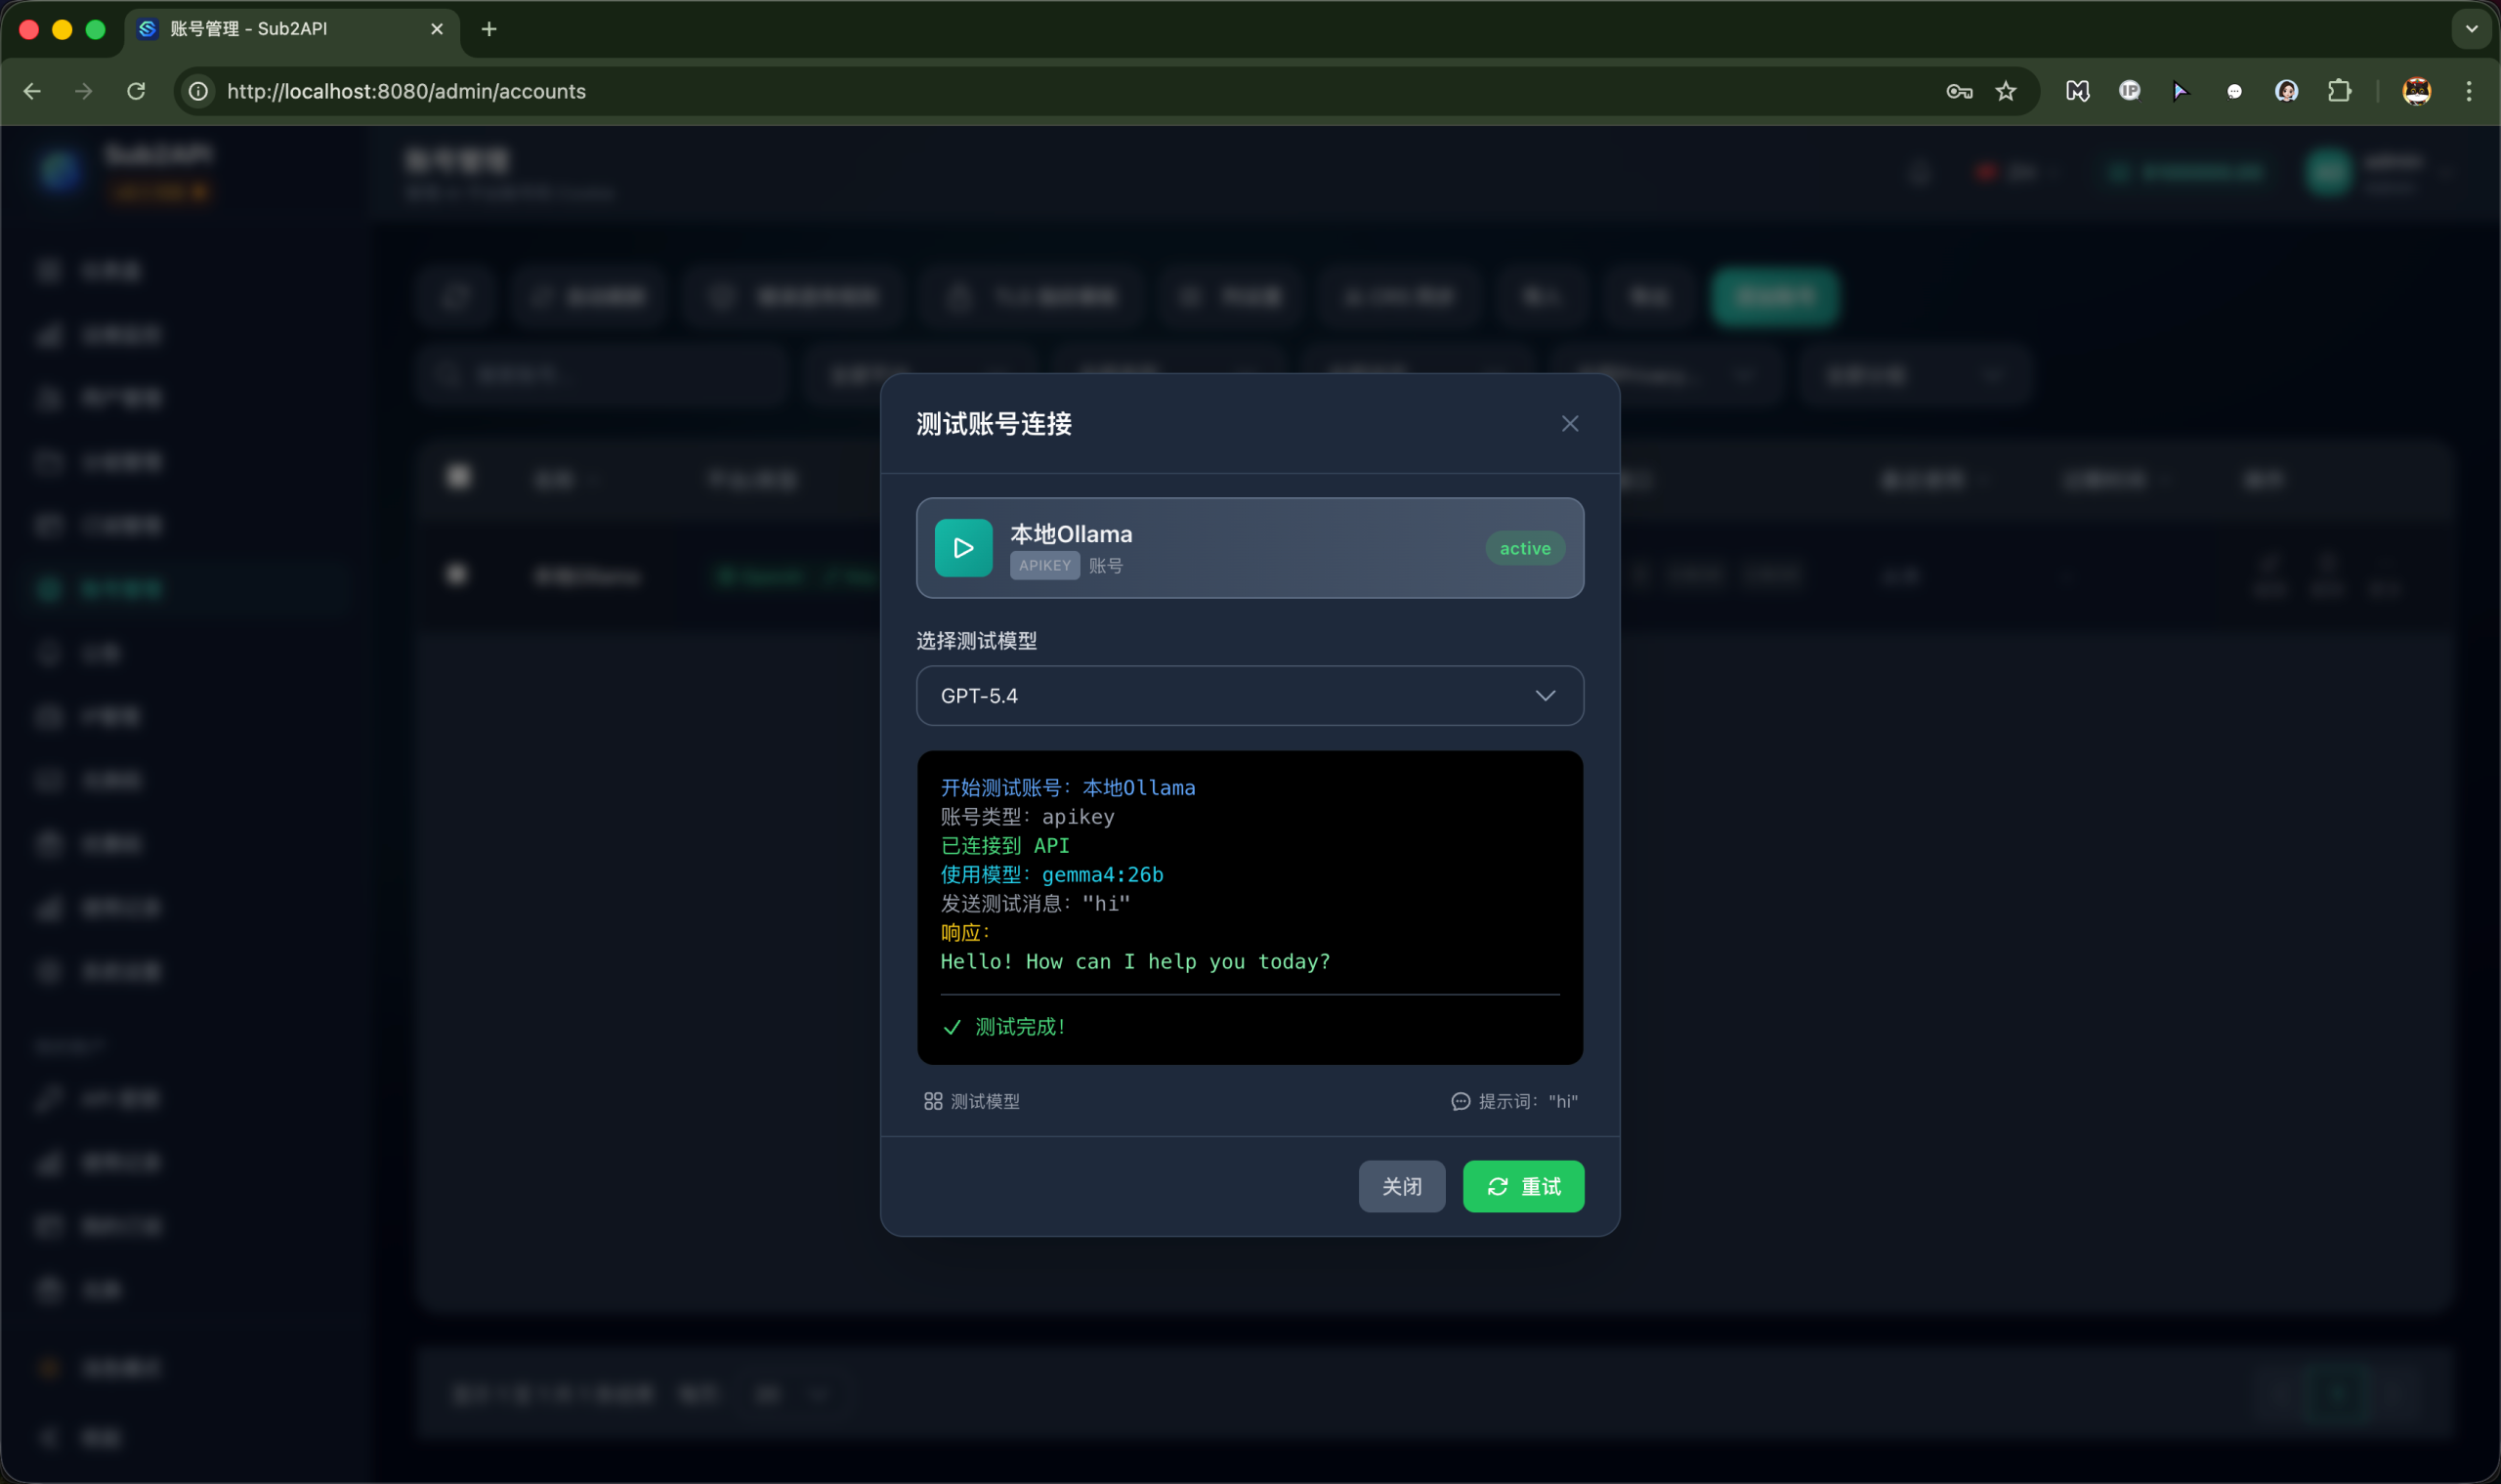2501x1484 pixels.
Task: Click the play icon beside 本地Ollama
Action: (x=963, y=548)
